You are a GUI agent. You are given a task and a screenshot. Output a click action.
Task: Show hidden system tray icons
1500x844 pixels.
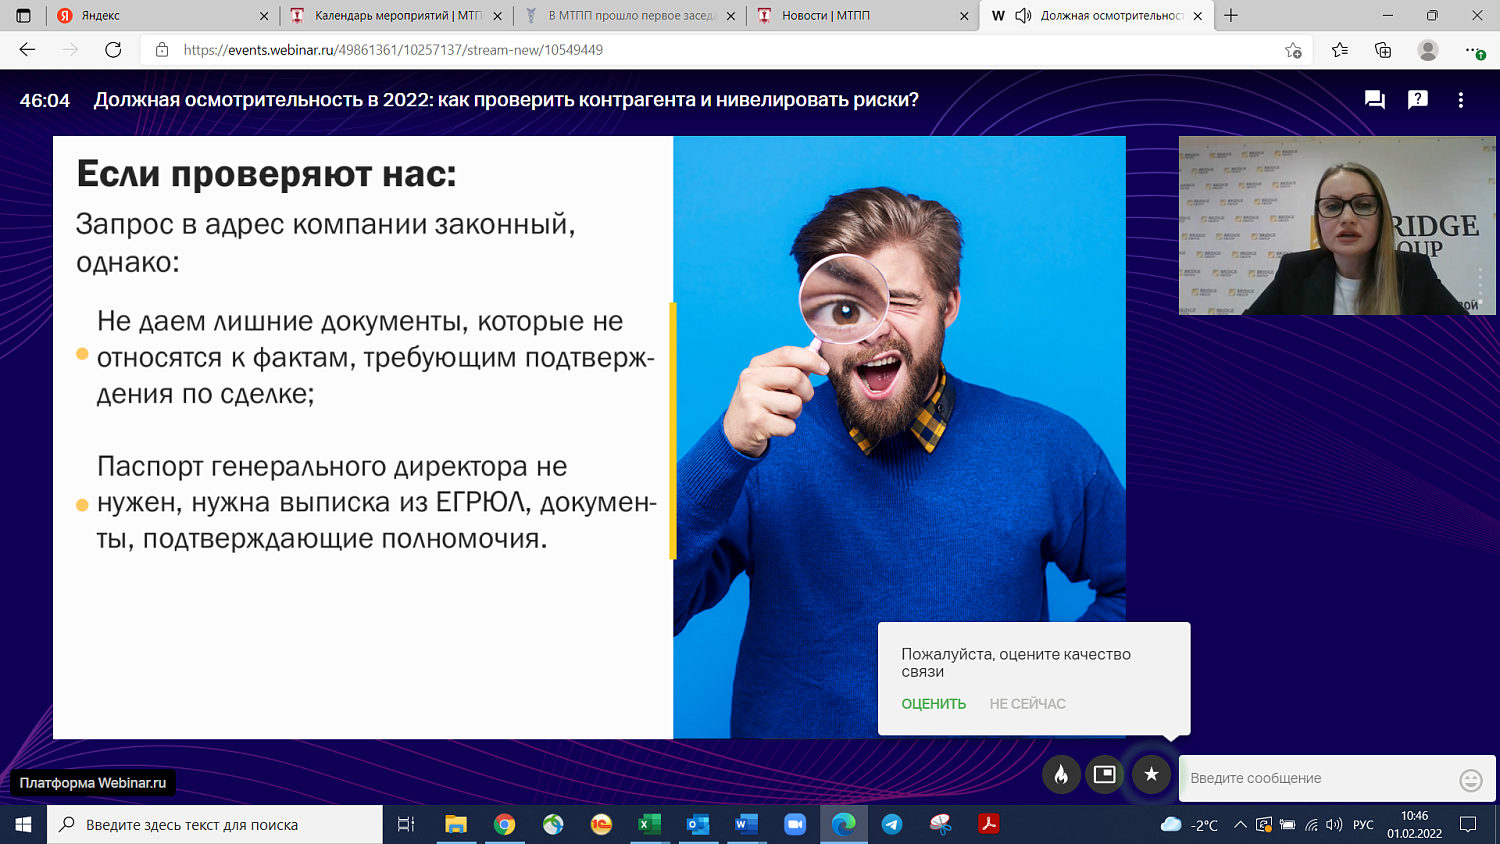pos(1240,825)
